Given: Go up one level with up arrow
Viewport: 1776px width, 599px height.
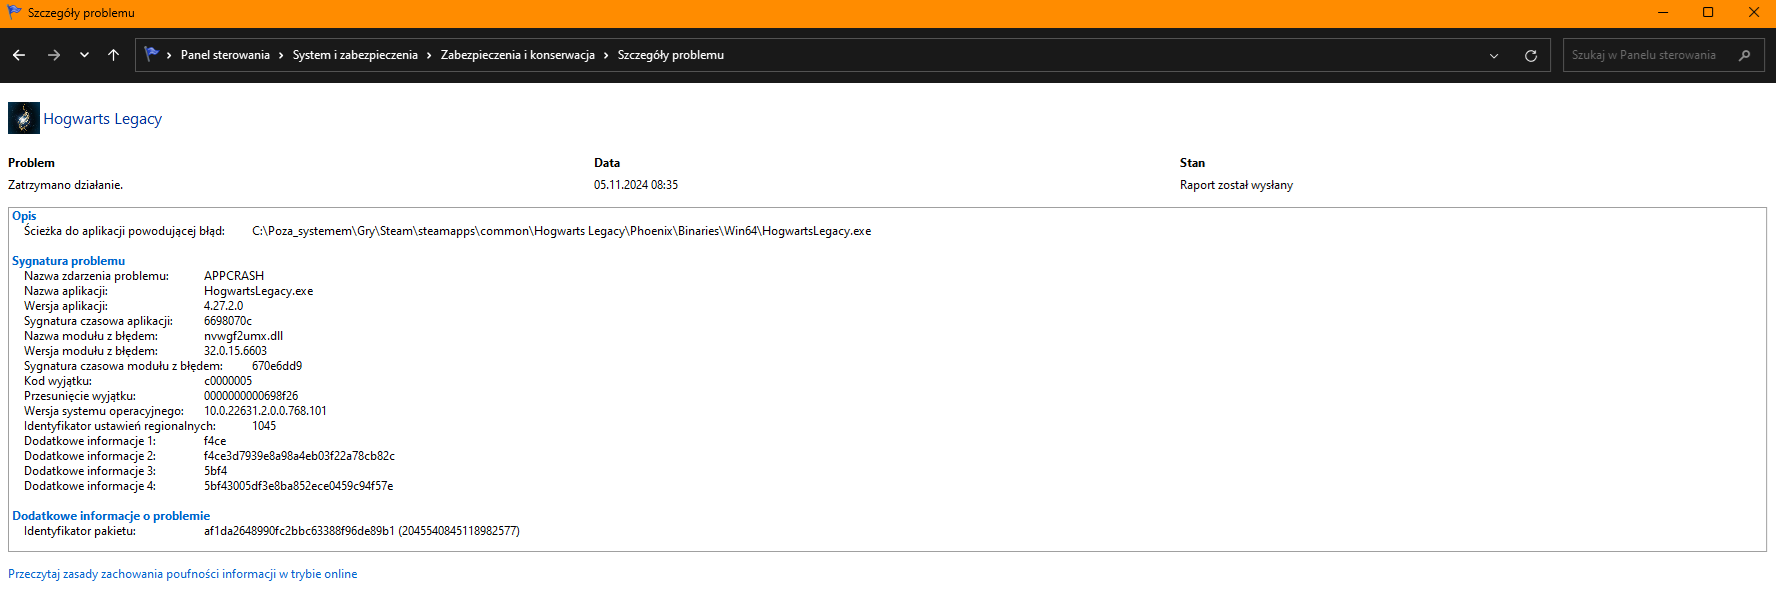Looking at the screenshot, I should [113, 55].
